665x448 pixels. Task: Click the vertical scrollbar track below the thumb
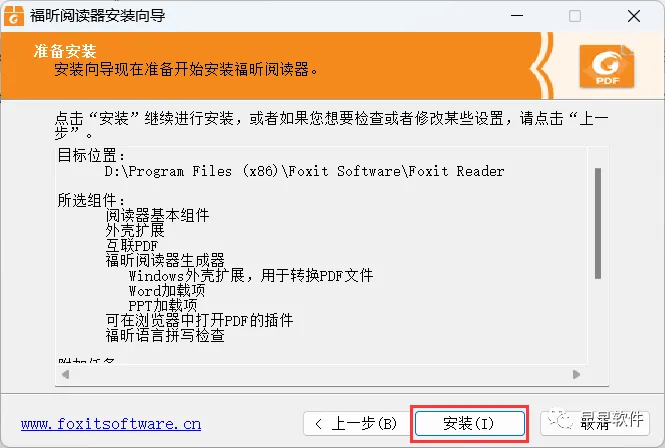click(598, 320)
